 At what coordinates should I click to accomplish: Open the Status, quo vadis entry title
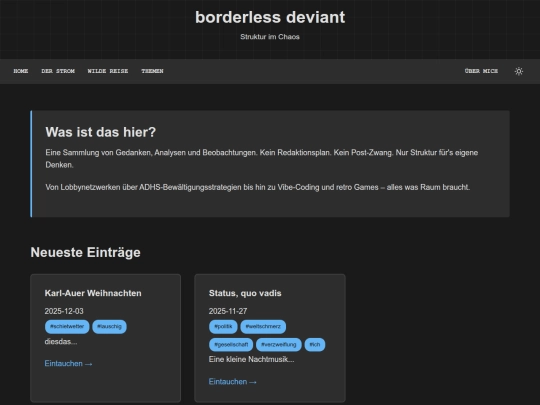(245, 293)
